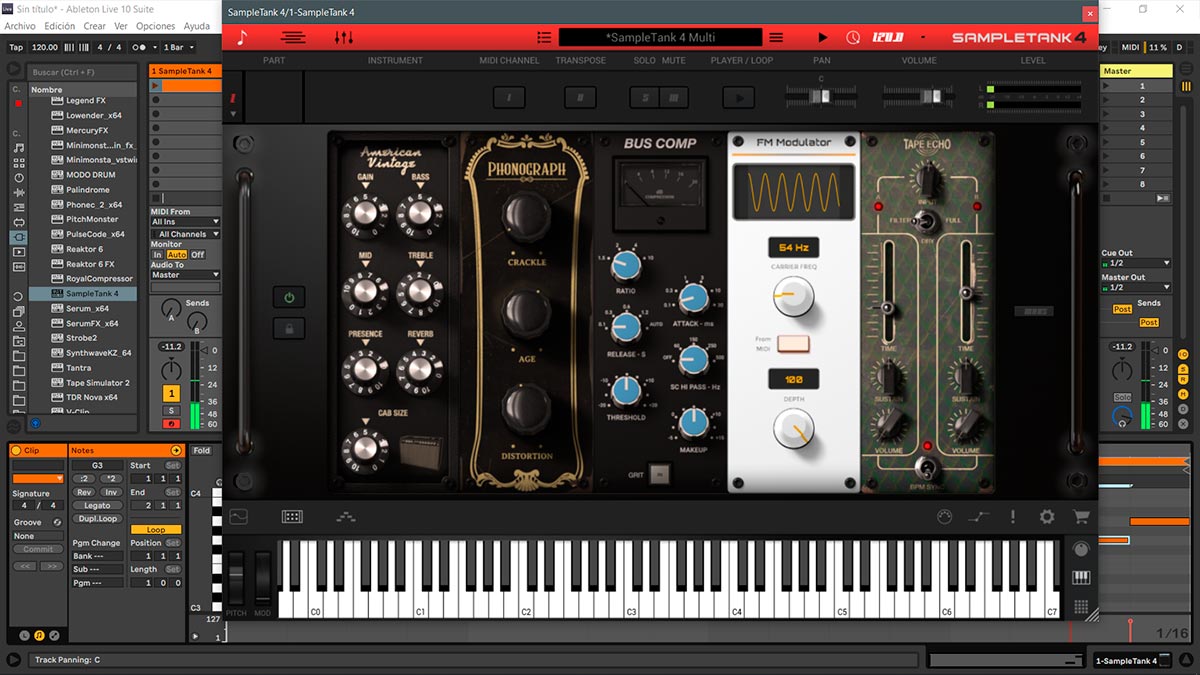Toggle the From MIDI button on FM Modulator
Viewport: 1200px width, 675px height.
[x=792, y=346]
